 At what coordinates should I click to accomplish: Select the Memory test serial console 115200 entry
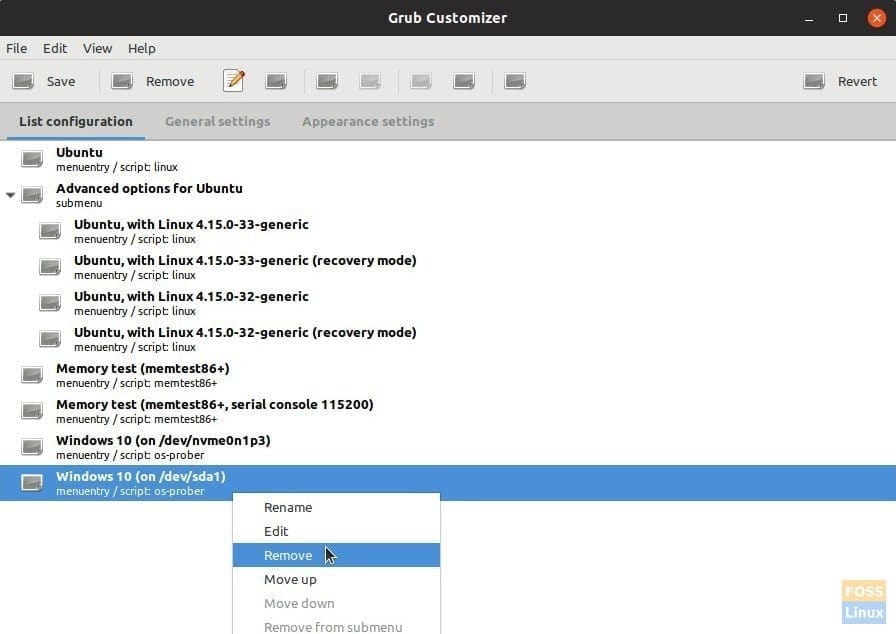pos(448,411)
